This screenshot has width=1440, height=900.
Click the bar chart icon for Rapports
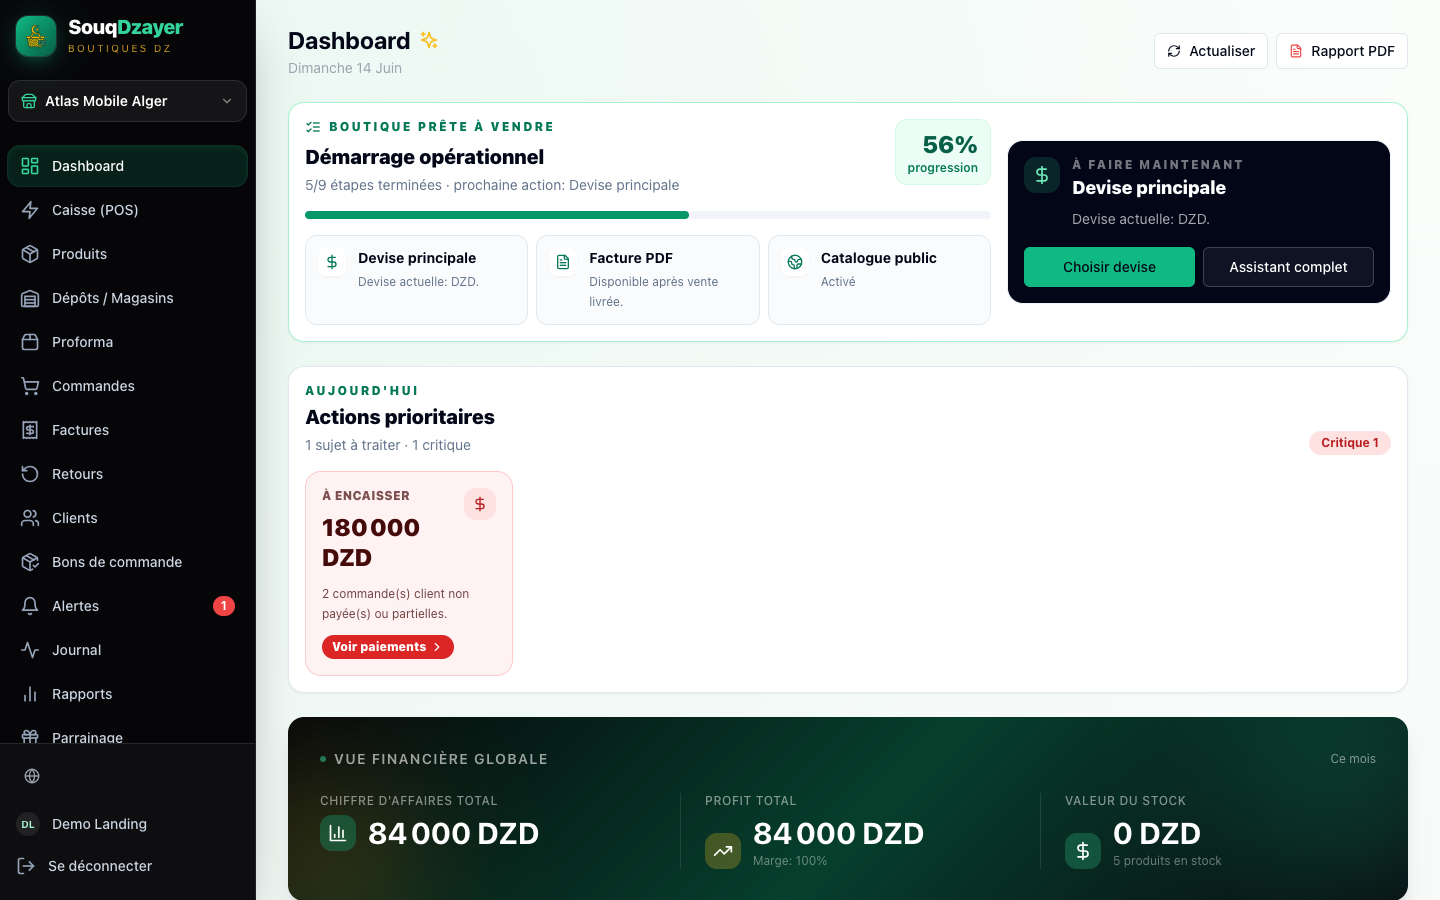click(x=30, y=694)
